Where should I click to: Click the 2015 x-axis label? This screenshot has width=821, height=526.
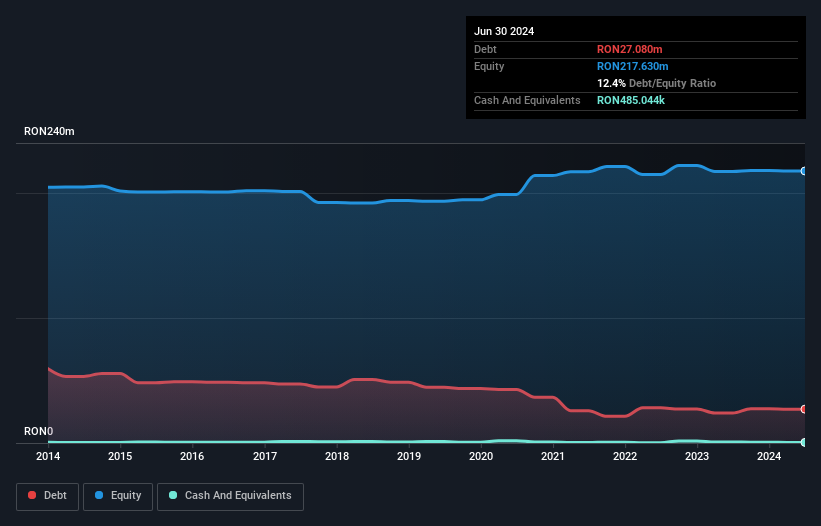120,456
